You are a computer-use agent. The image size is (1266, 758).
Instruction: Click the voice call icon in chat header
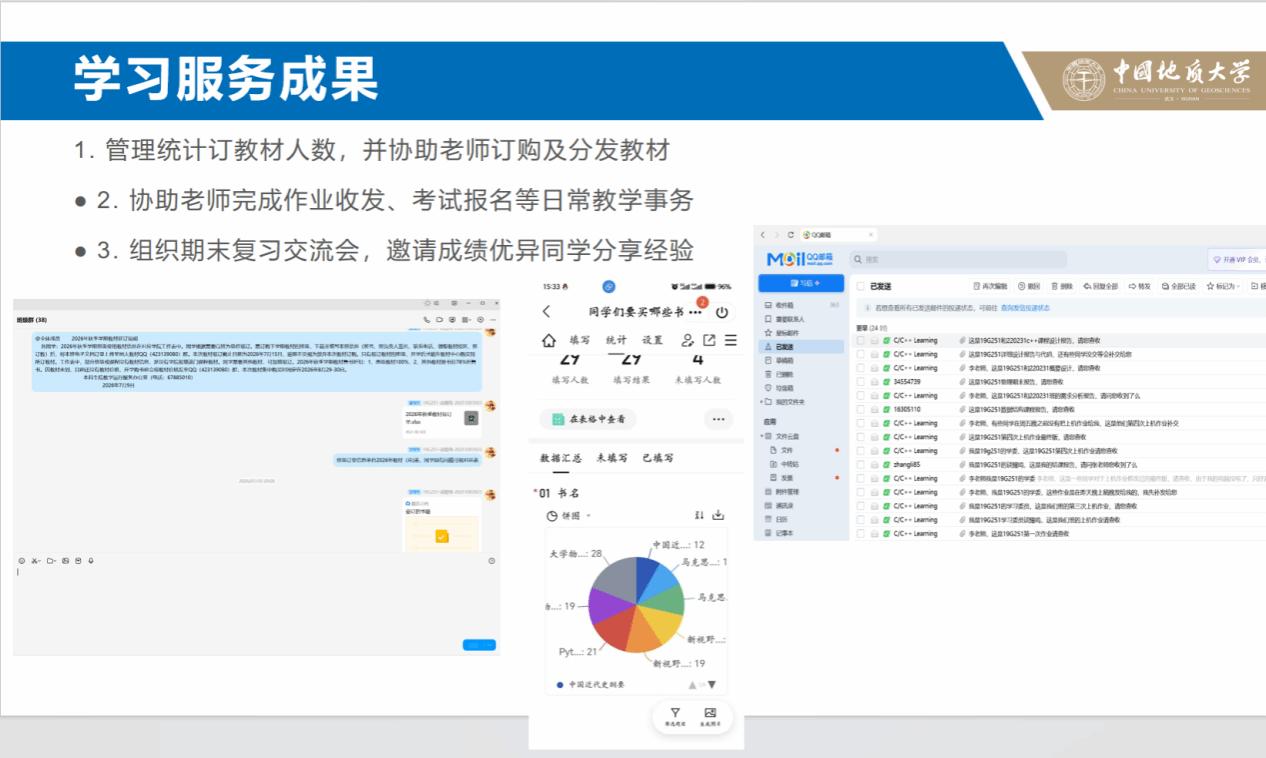(x=427, y=320)
